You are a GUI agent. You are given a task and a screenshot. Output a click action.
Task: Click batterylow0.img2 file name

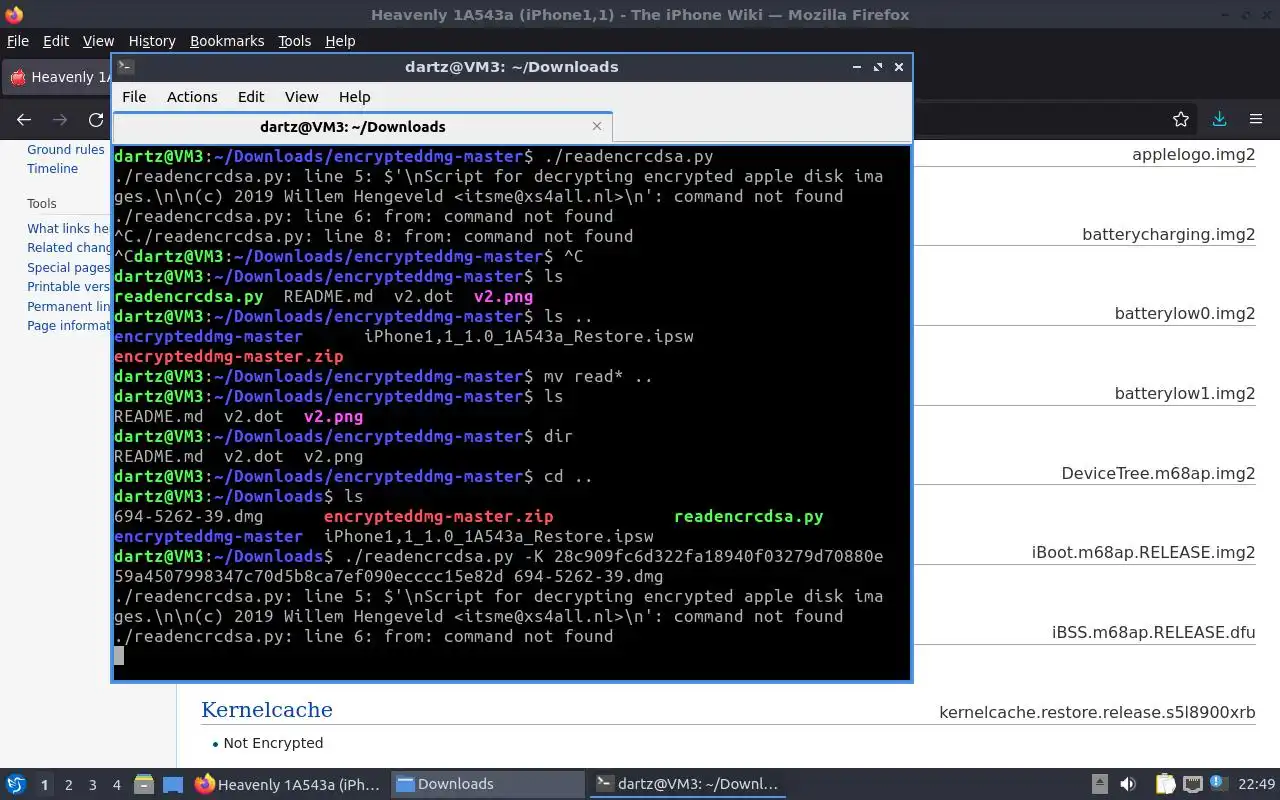pyautogui.click(x=1185, y=313)
